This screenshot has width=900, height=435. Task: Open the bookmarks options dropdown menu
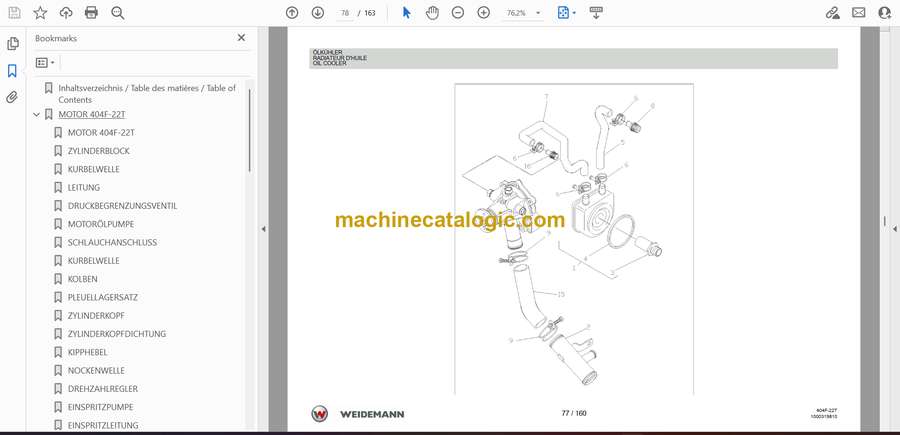coord(46,62)
